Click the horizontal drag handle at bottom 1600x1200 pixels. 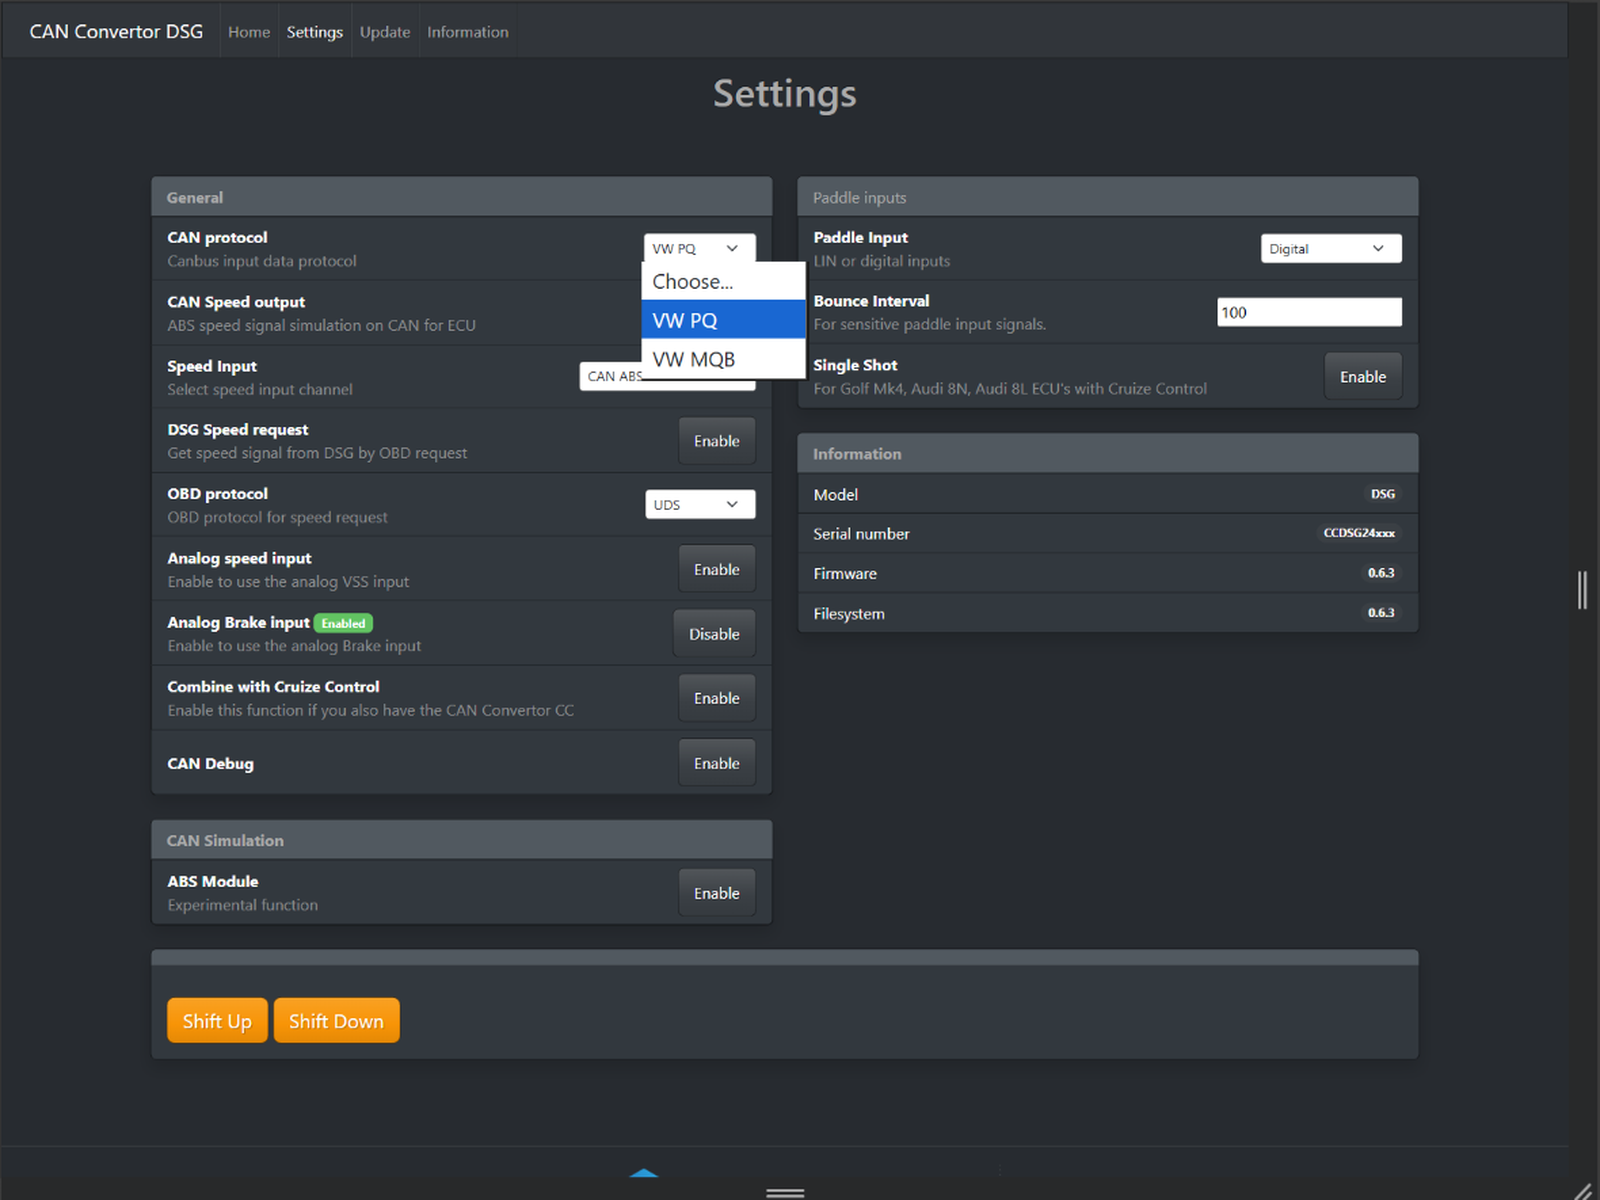tap(785, 1193)
